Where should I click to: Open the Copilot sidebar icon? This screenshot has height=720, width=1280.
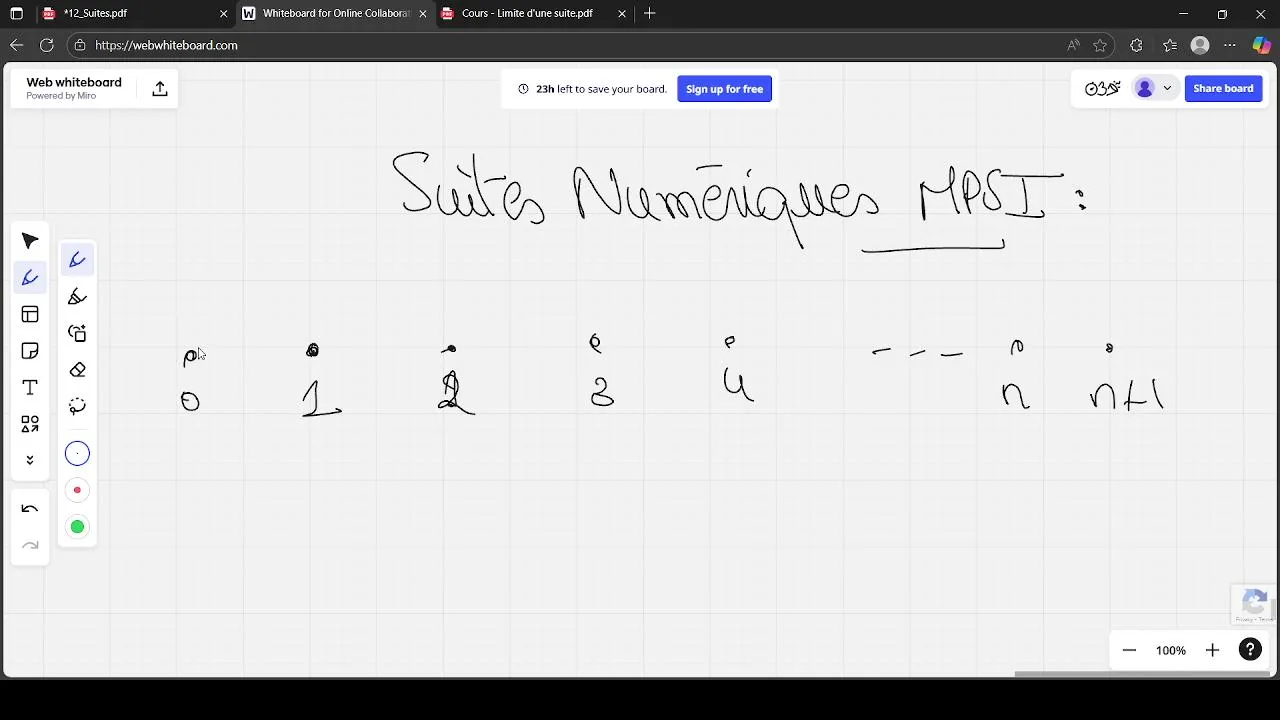(1262, 45)
